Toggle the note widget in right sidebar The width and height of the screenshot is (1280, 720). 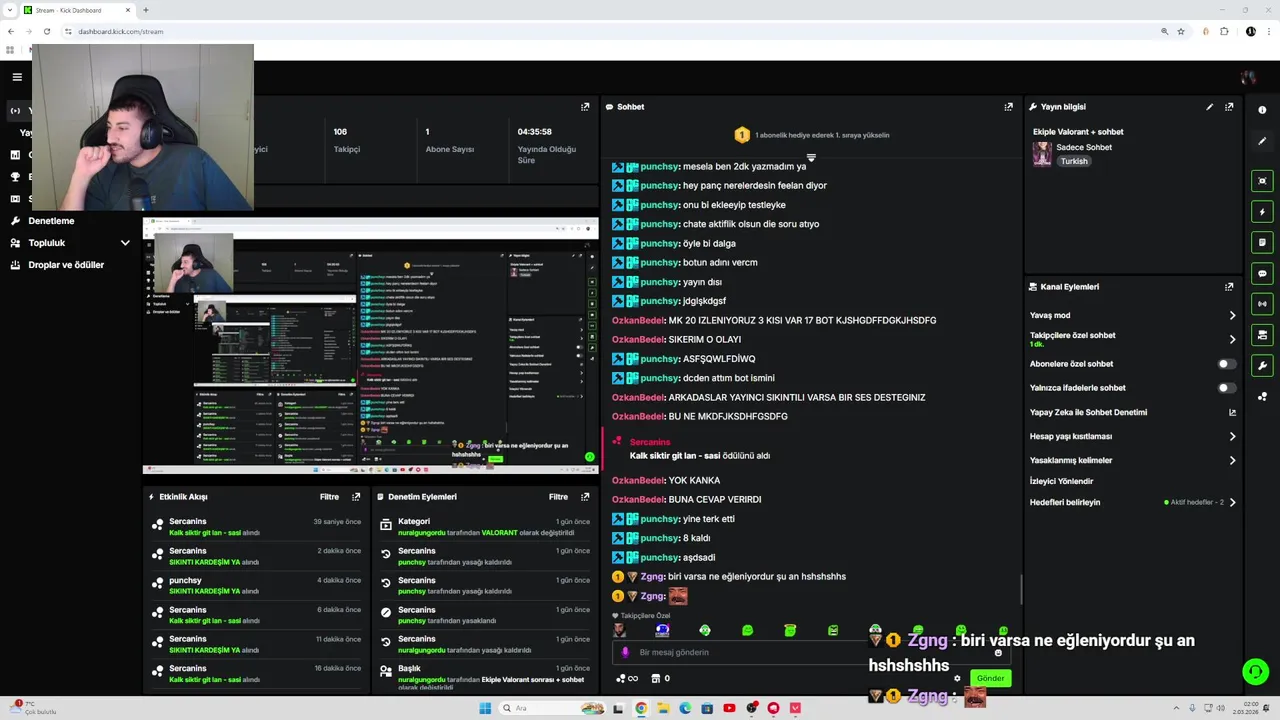pos(1262,242)
